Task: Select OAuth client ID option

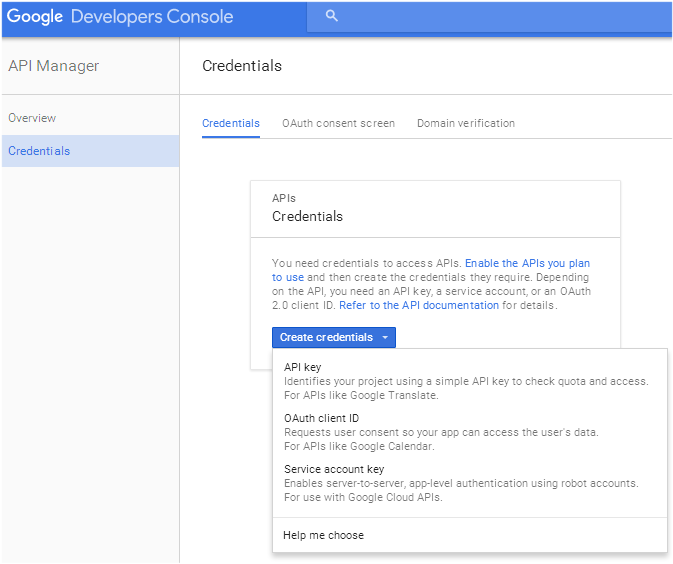Action: point(321,418)
